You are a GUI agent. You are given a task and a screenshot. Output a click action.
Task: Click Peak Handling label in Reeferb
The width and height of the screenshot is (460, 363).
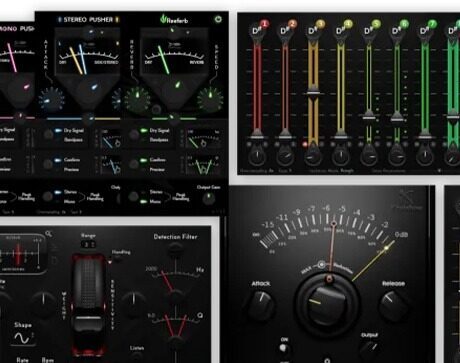pos(180,197)
